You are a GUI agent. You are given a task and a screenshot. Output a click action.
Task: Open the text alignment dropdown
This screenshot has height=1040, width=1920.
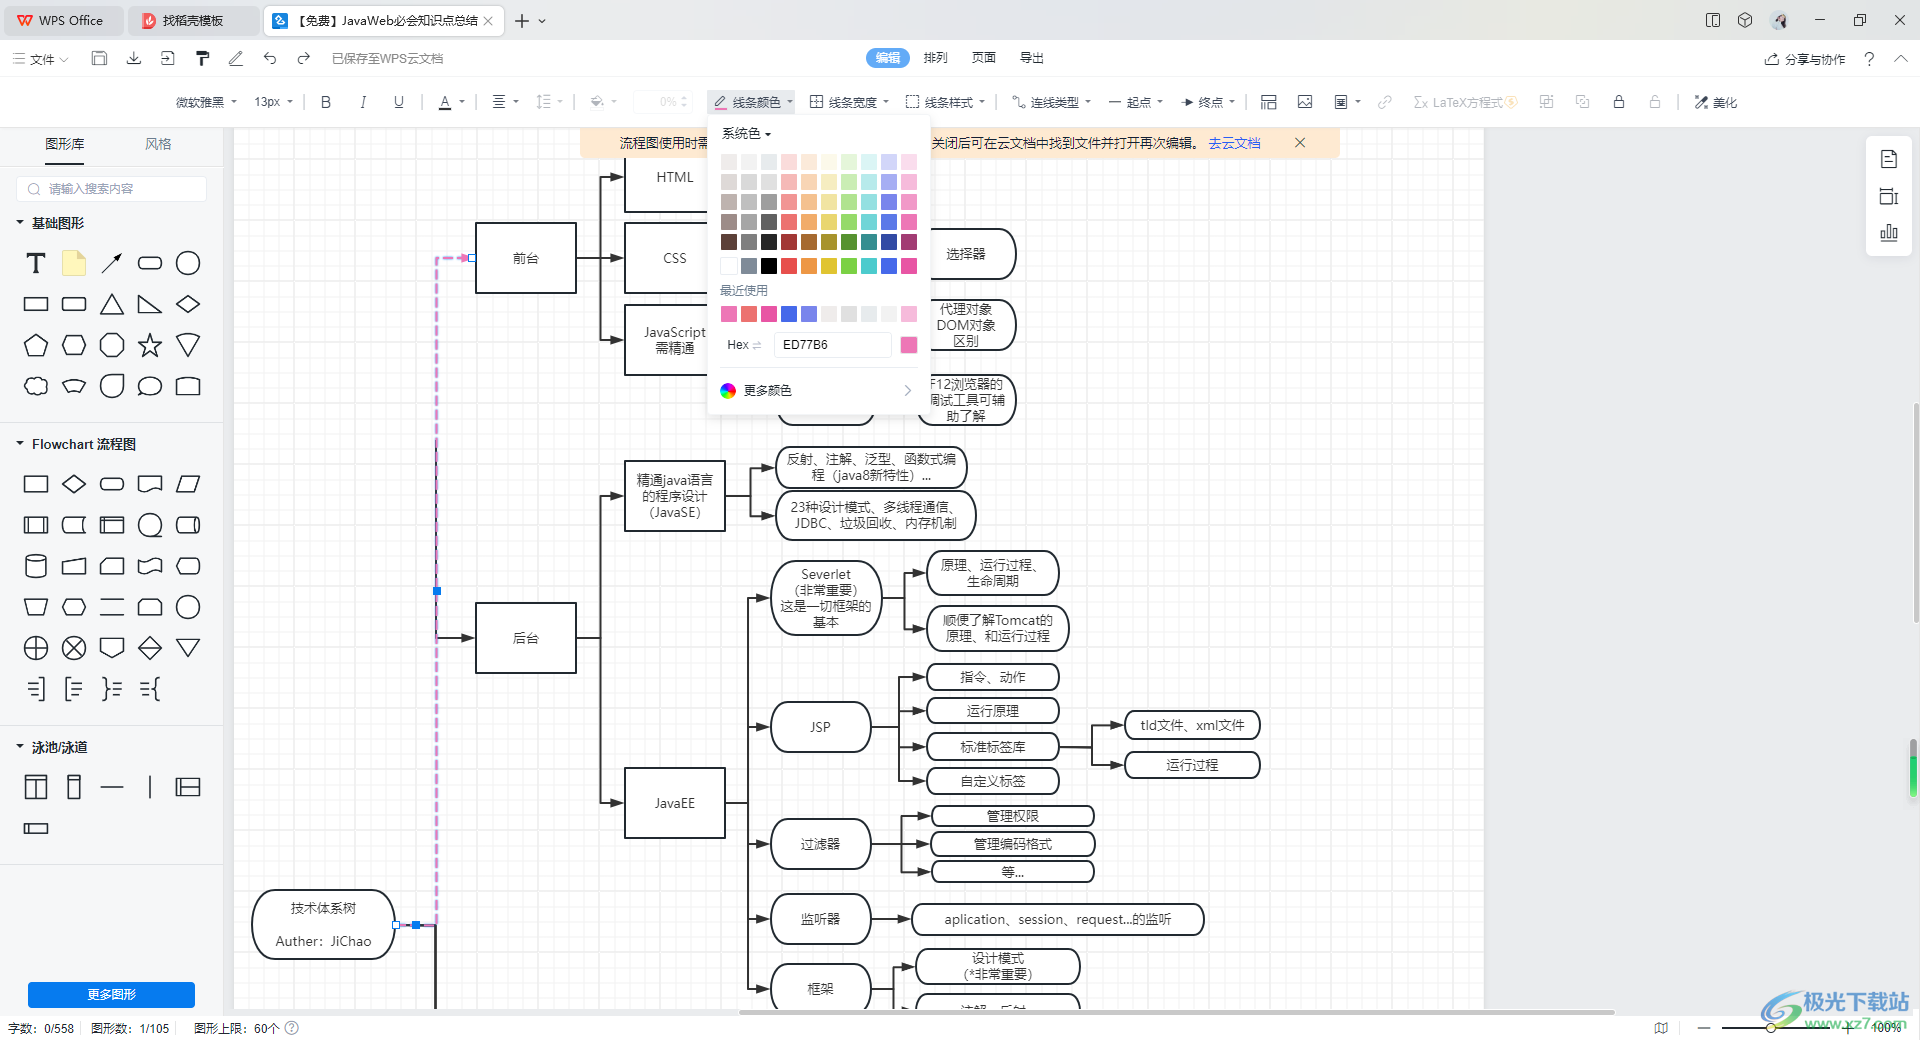click(505, 102)
